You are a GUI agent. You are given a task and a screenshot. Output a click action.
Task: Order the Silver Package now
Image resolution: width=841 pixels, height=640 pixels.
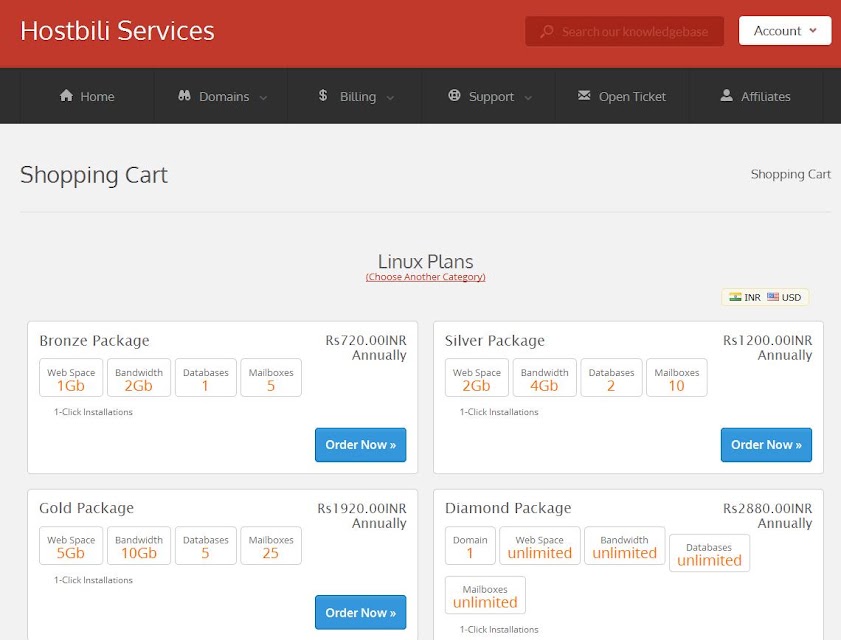coord(766,445)
